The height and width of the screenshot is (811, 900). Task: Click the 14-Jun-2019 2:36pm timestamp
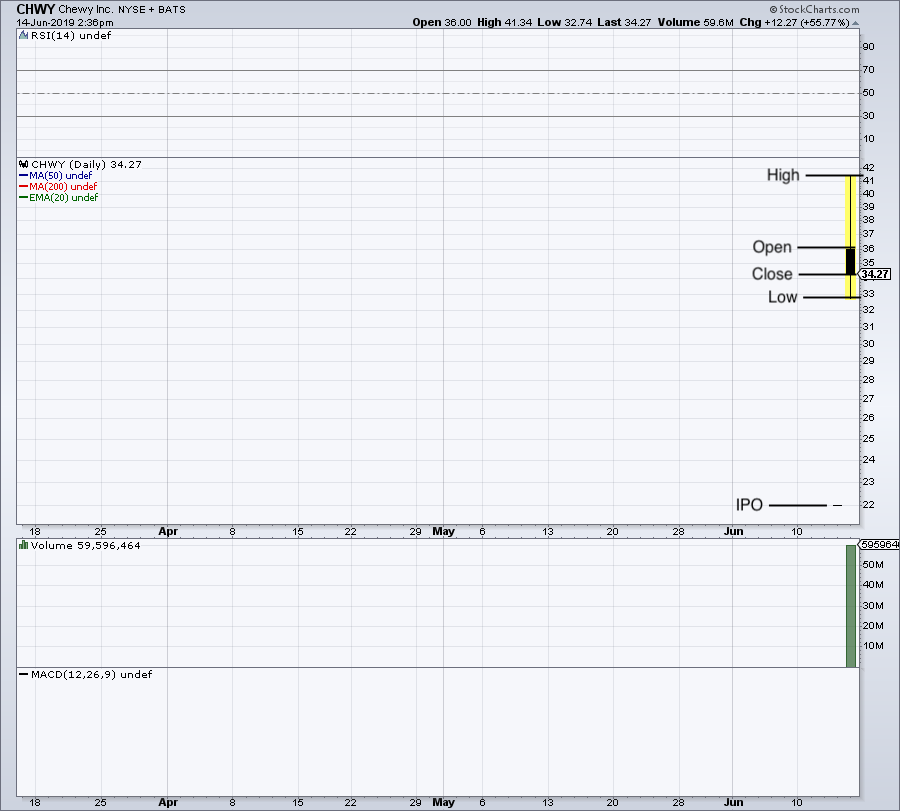pos(65,22)
